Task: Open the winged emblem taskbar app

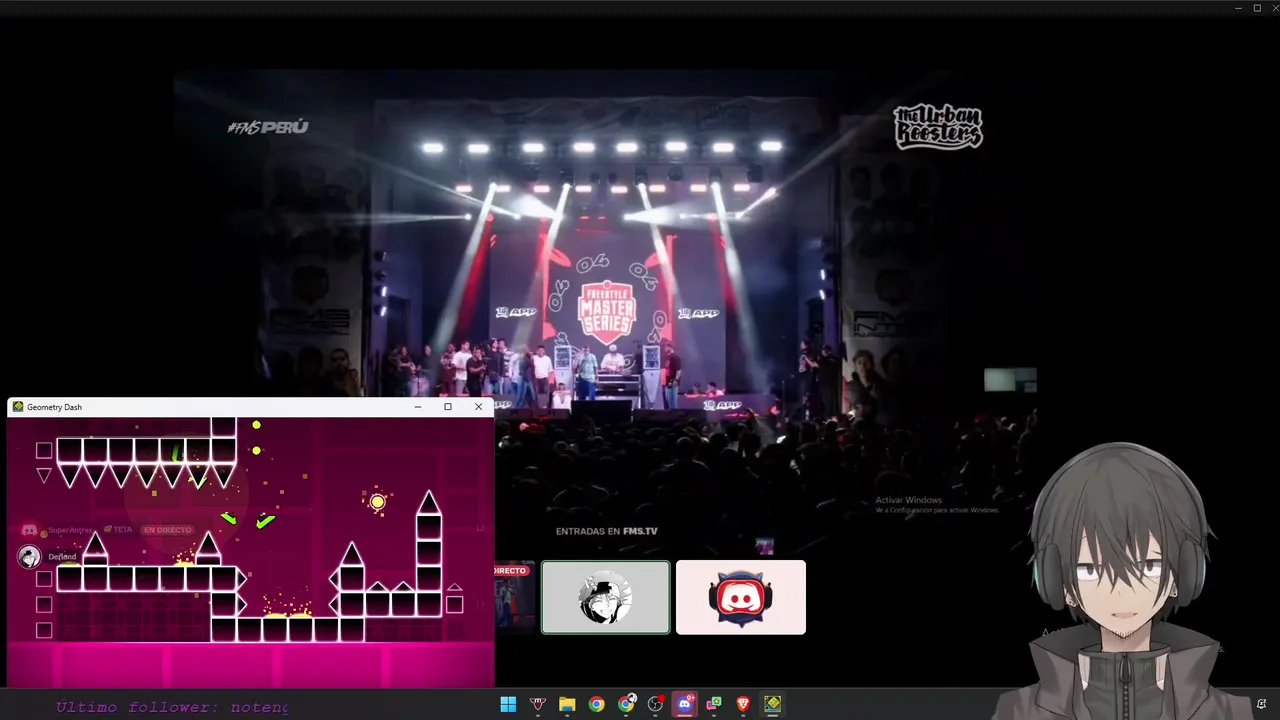Action: (538, 704)
